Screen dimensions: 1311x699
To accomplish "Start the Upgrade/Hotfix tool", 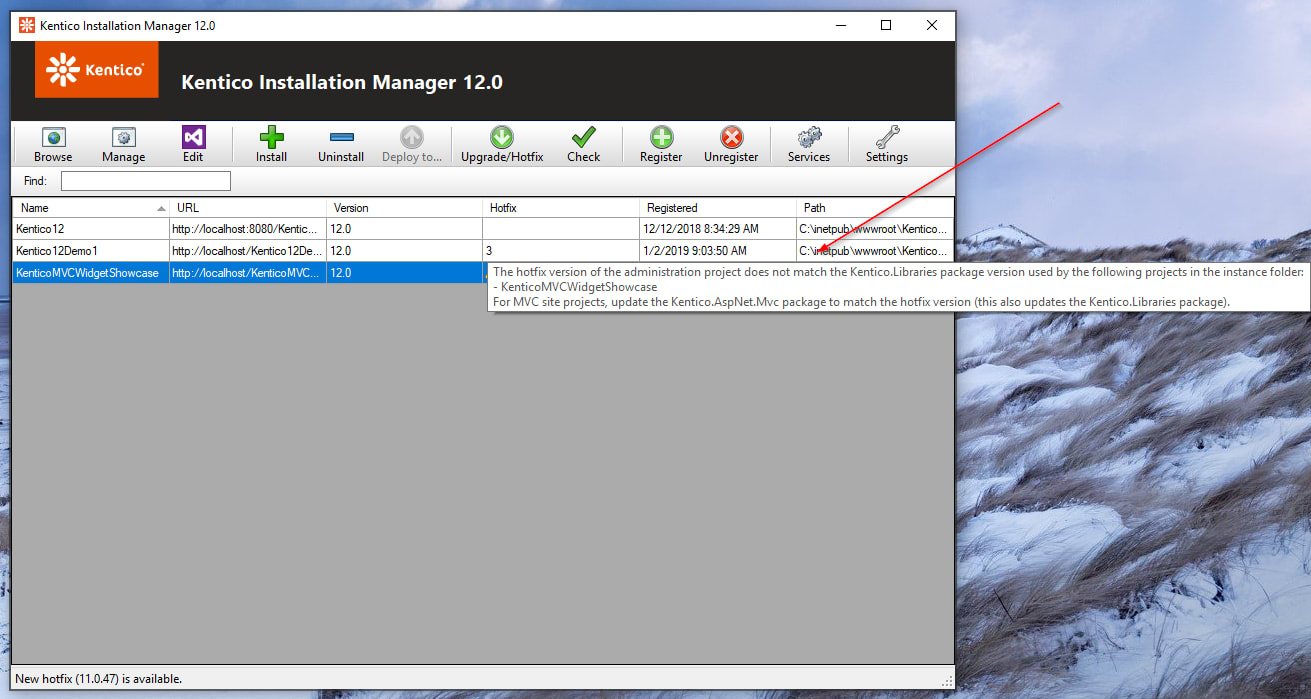I will click(502, 145).
